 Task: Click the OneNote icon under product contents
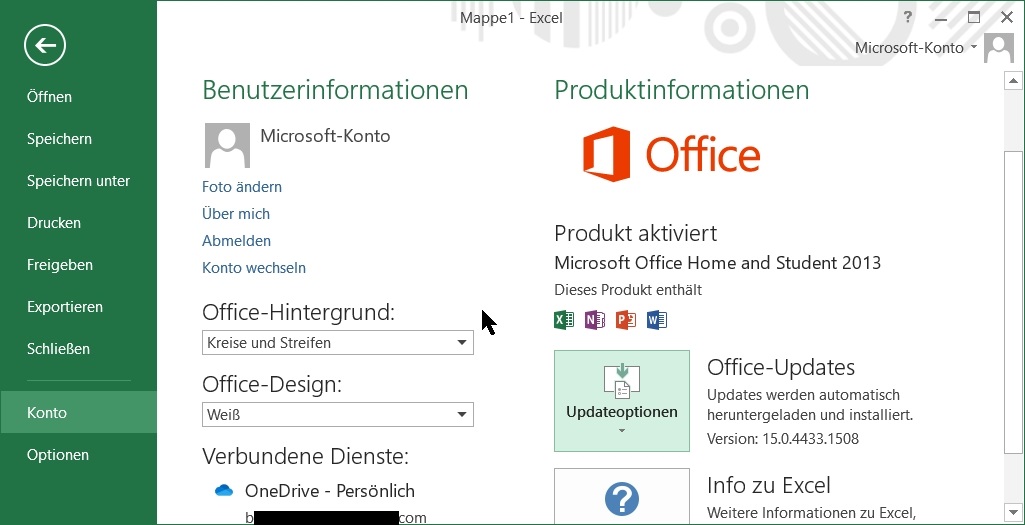[595, 320]
